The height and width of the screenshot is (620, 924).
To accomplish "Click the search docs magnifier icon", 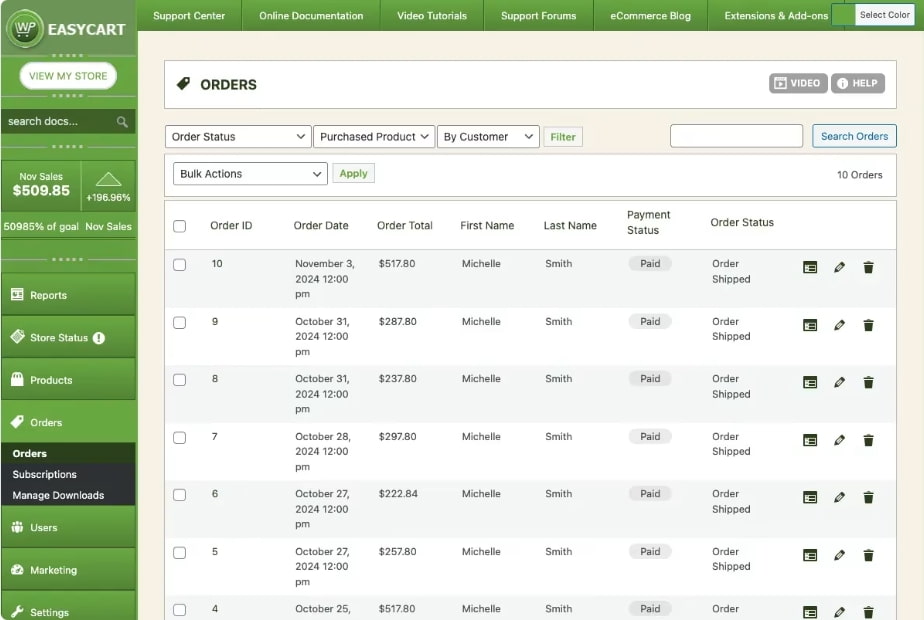I will pyautogui.click(x=122, y=122).
